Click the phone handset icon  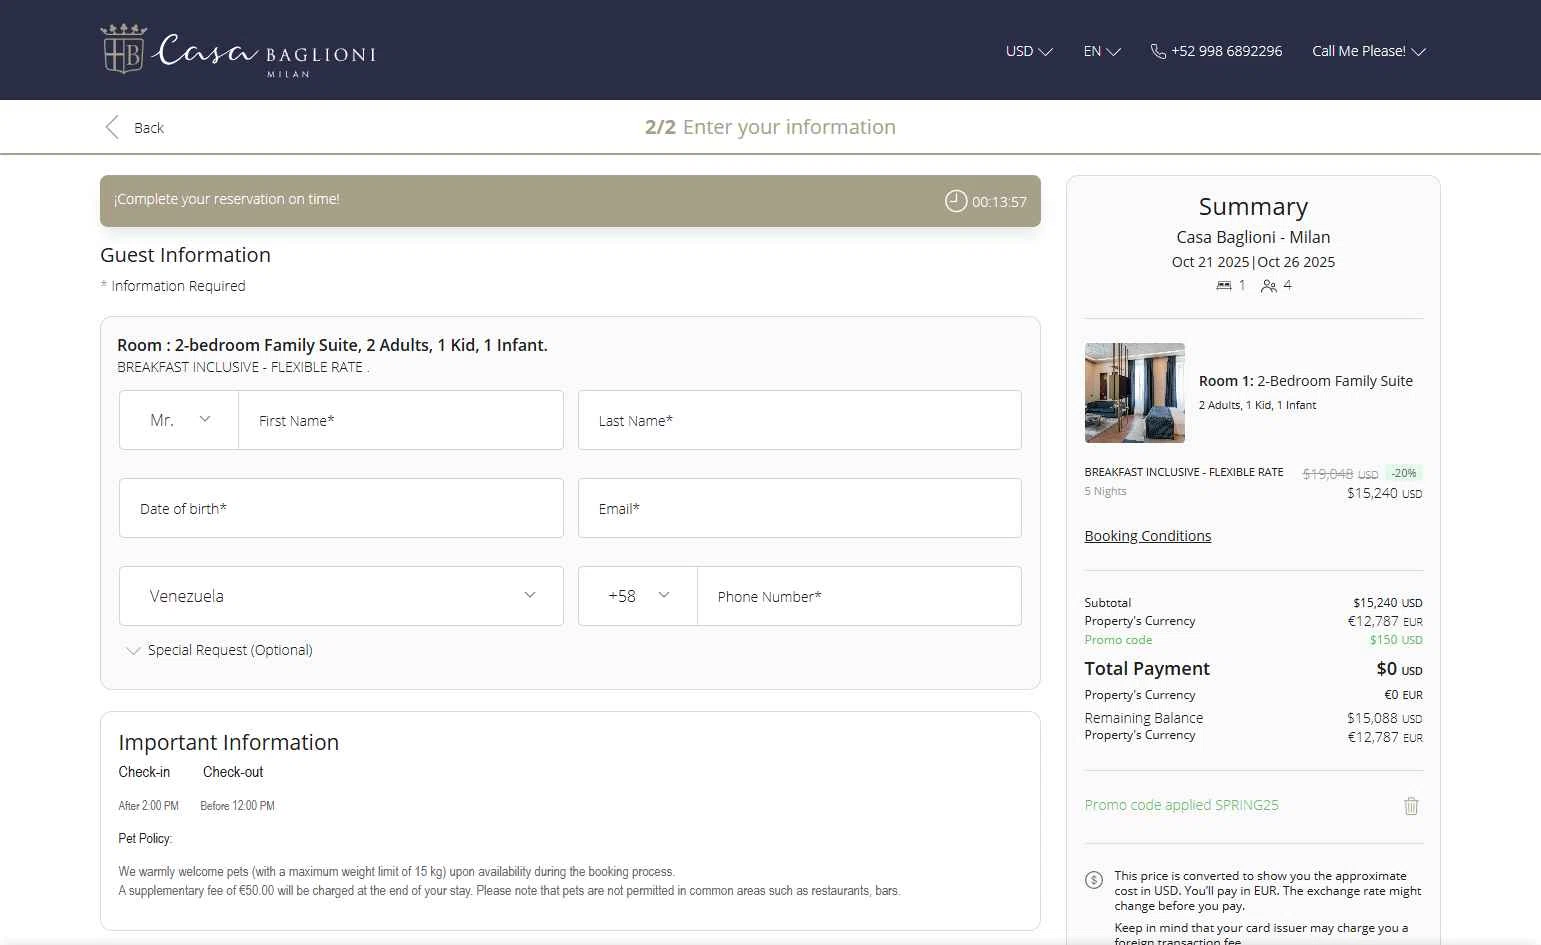tap(1158, 51)
